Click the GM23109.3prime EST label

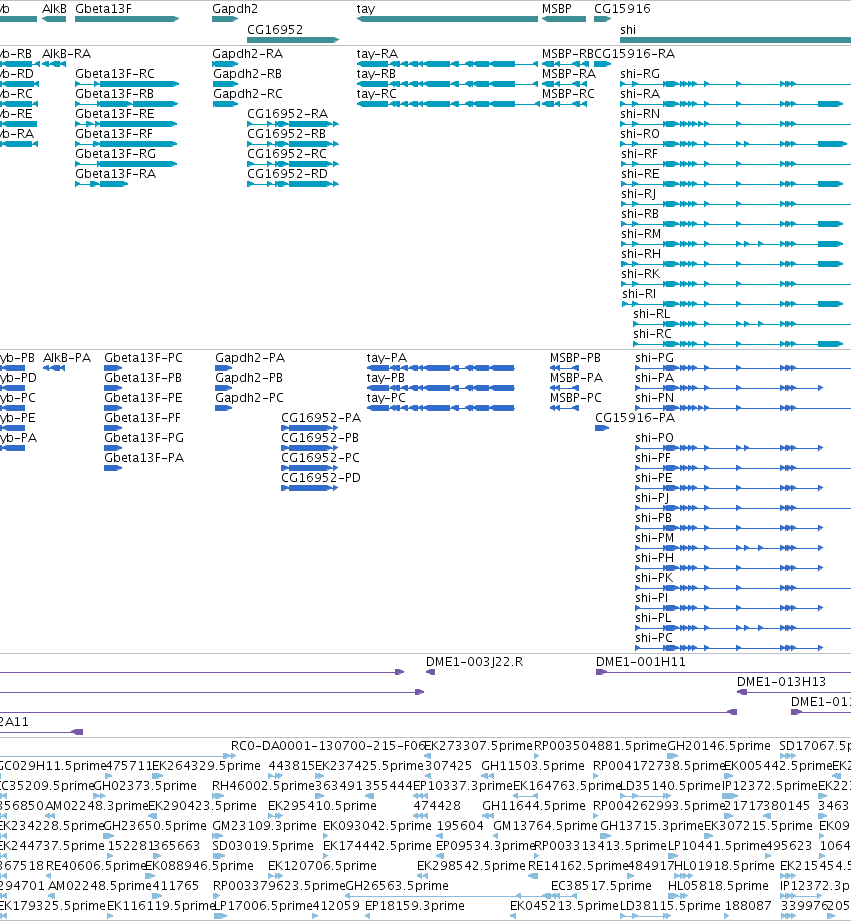(x=264, y=826)
